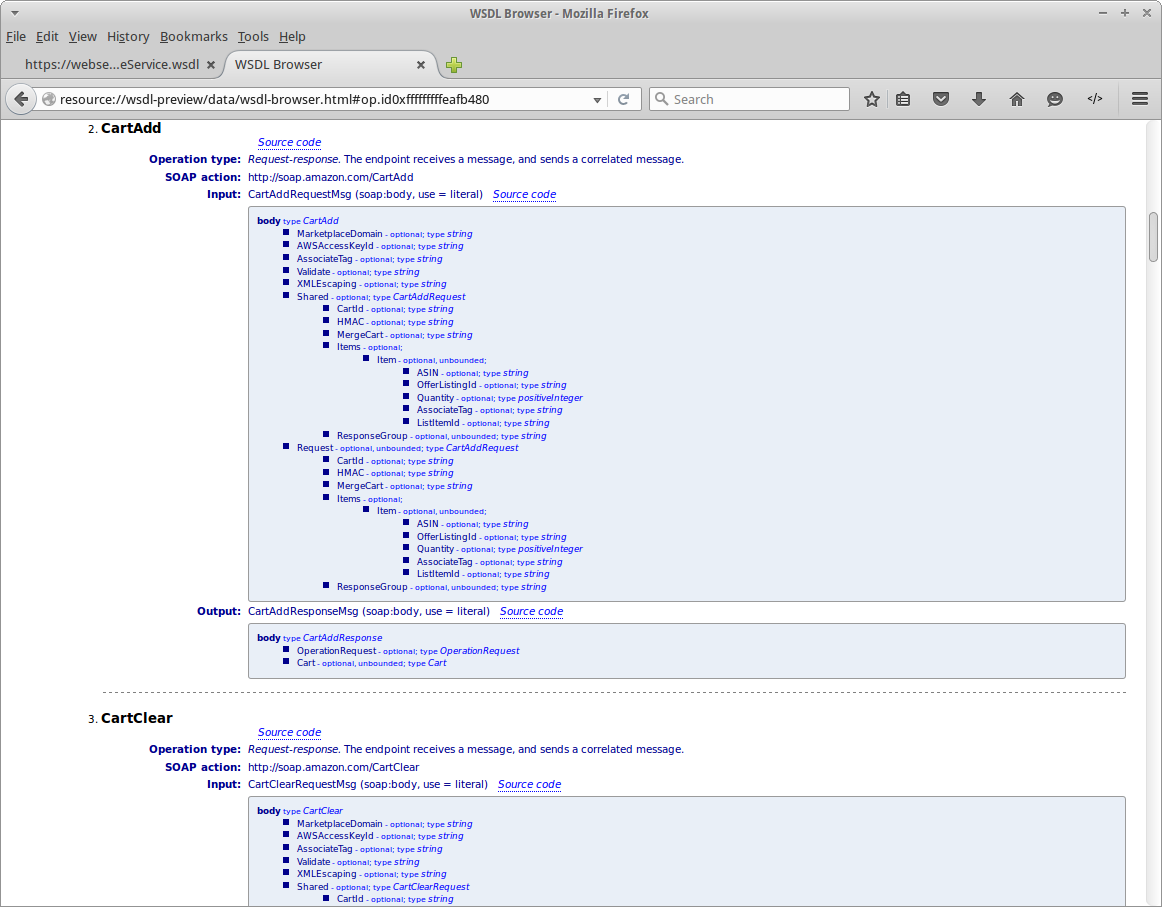Image resolution: width=1162 pixels, height=907 pixels.
Task: Select the http://soap.amazon.com/CartClear SOAP action text
Action: point(333,767)
